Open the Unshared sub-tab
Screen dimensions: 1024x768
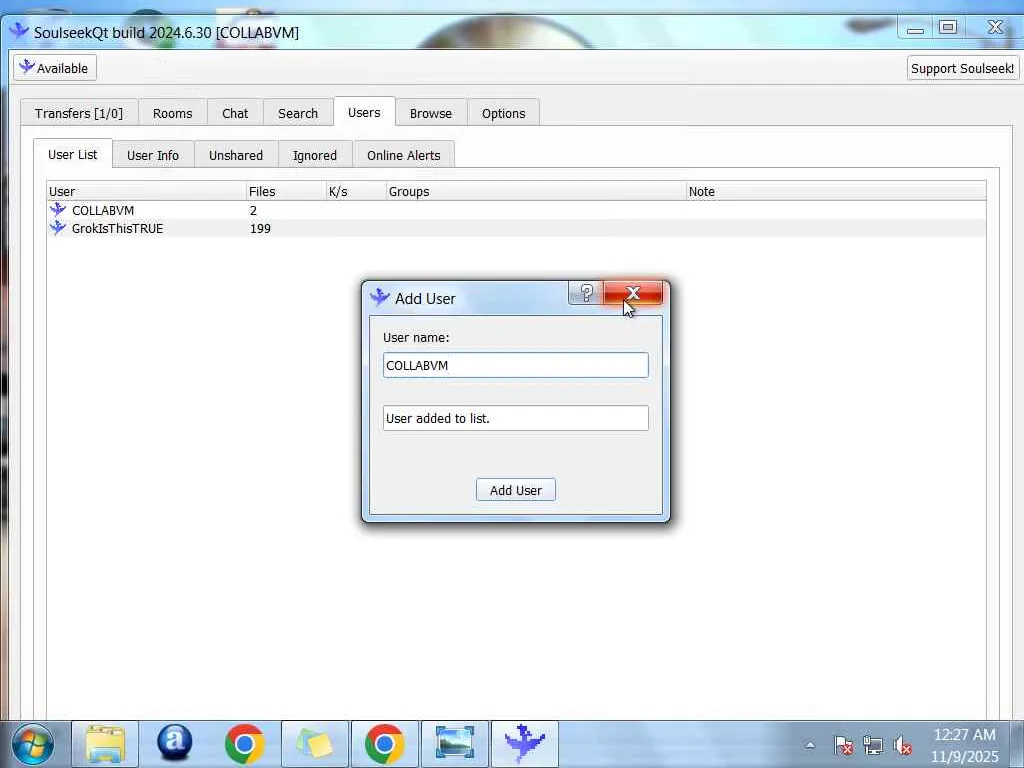click(236, 155)
